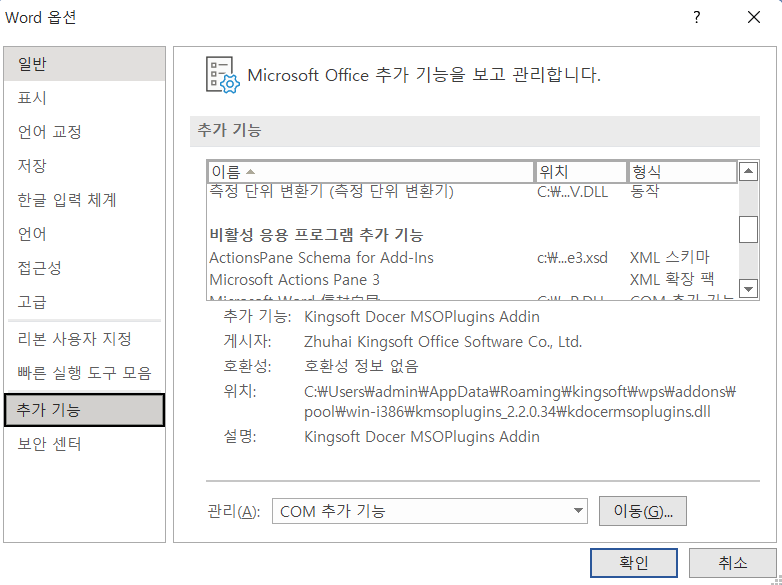This screenshot has height=585, width=782.
Task: Click the kdocermsoplugins.dll location path text
Action: [x=520, y=402]
